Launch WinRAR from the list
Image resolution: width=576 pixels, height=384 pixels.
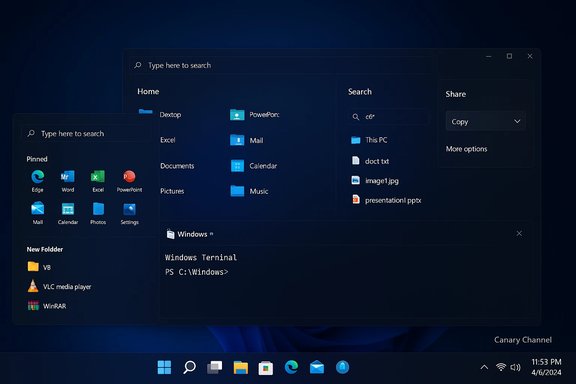coord(47,306)
